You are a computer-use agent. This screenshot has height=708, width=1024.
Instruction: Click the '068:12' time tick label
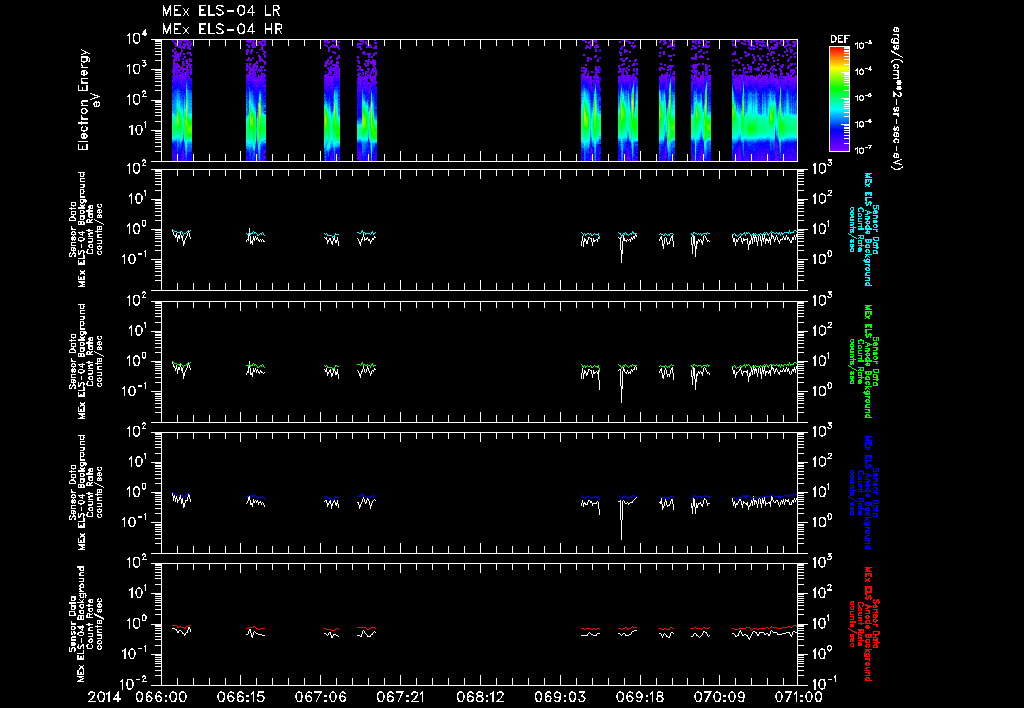tap(479, 697)
